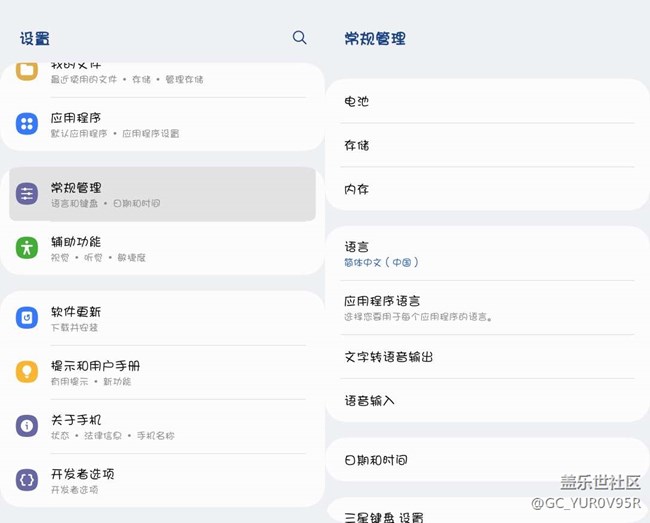Open the 存储 storage settings
Screen dimensions: 650x523
(357, 146)
